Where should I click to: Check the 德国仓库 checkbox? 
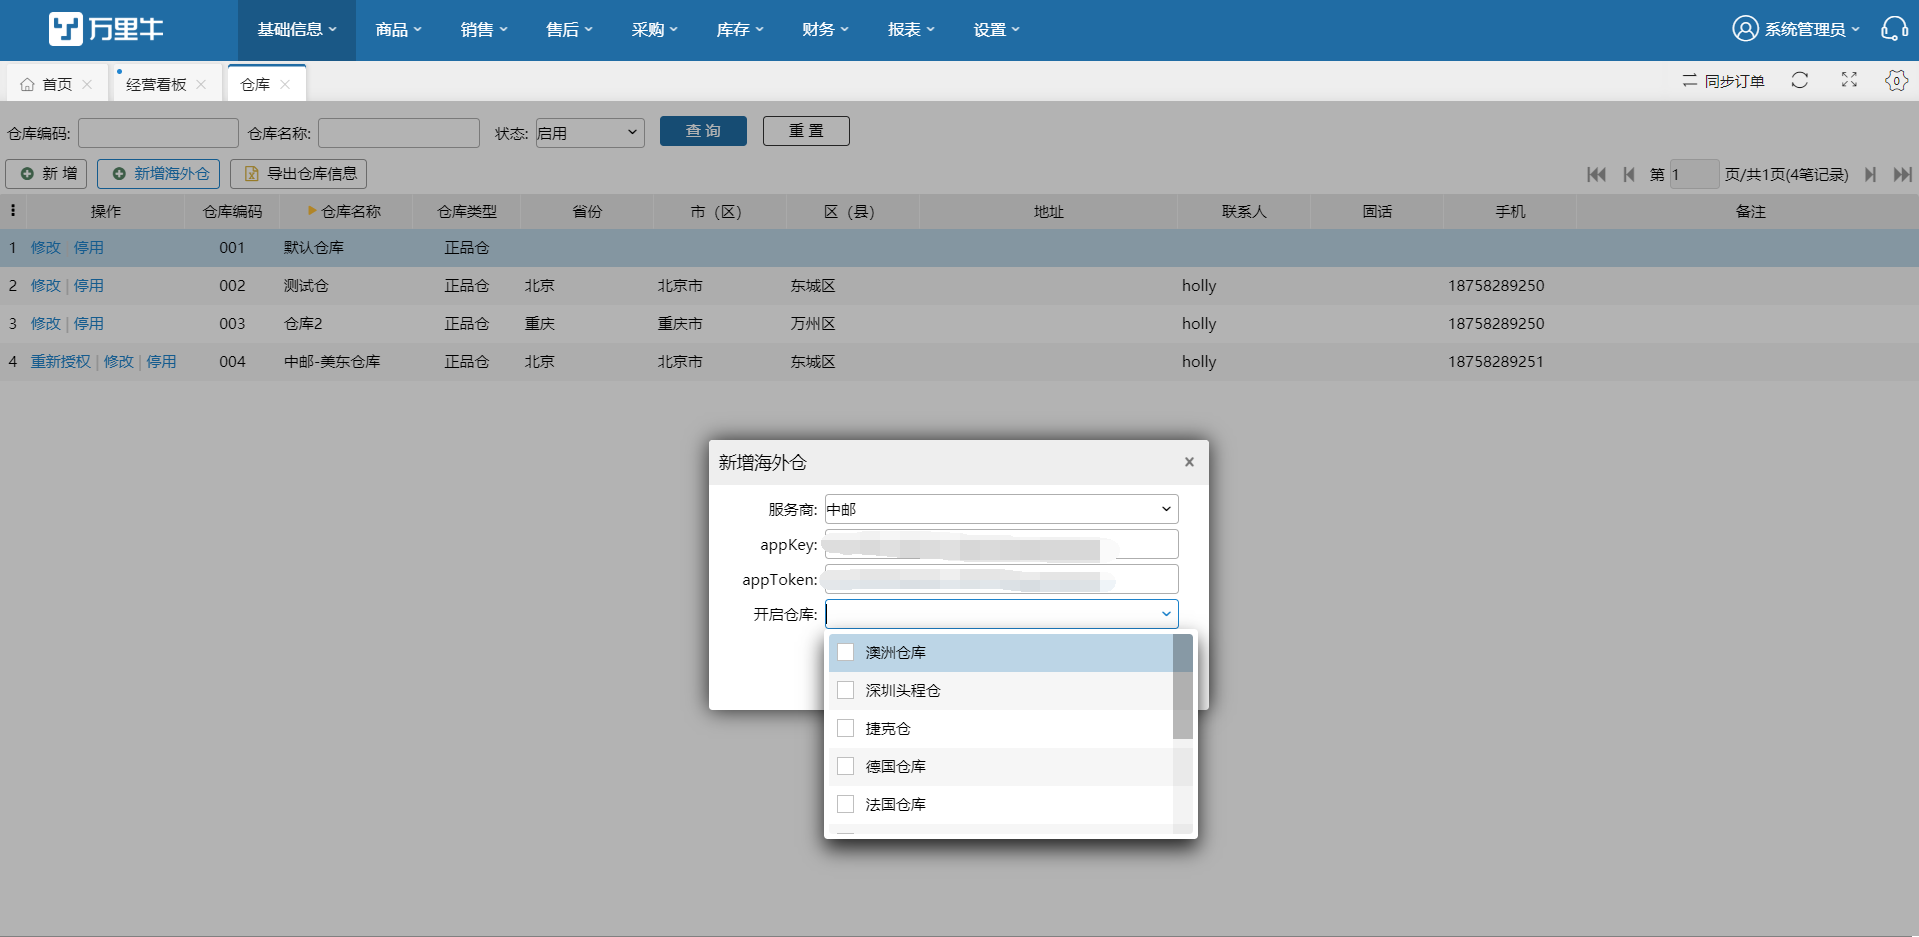pos(845,766)
